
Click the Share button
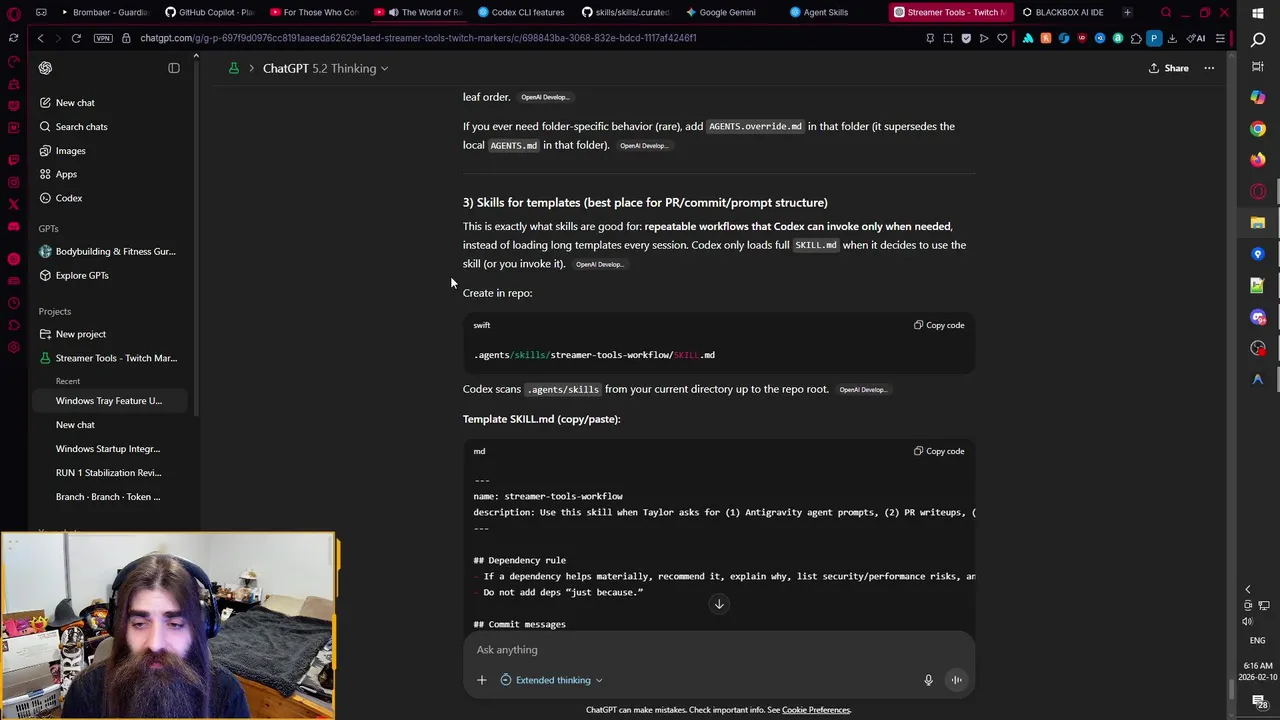pyautogui.click(x=1168, y=68)
